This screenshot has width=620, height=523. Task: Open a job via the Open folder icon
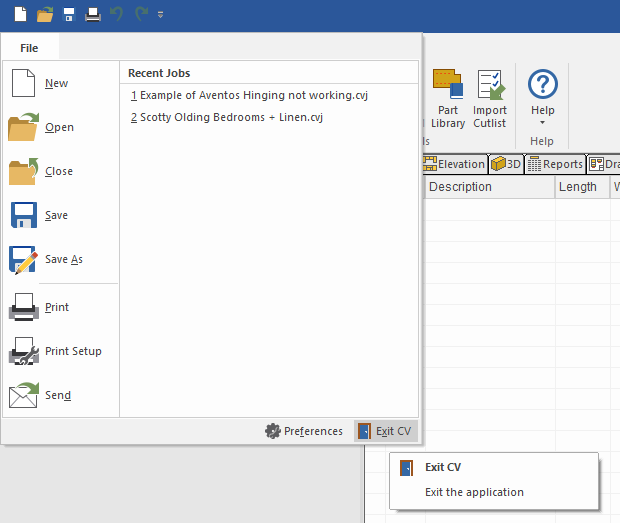[24, 128]
